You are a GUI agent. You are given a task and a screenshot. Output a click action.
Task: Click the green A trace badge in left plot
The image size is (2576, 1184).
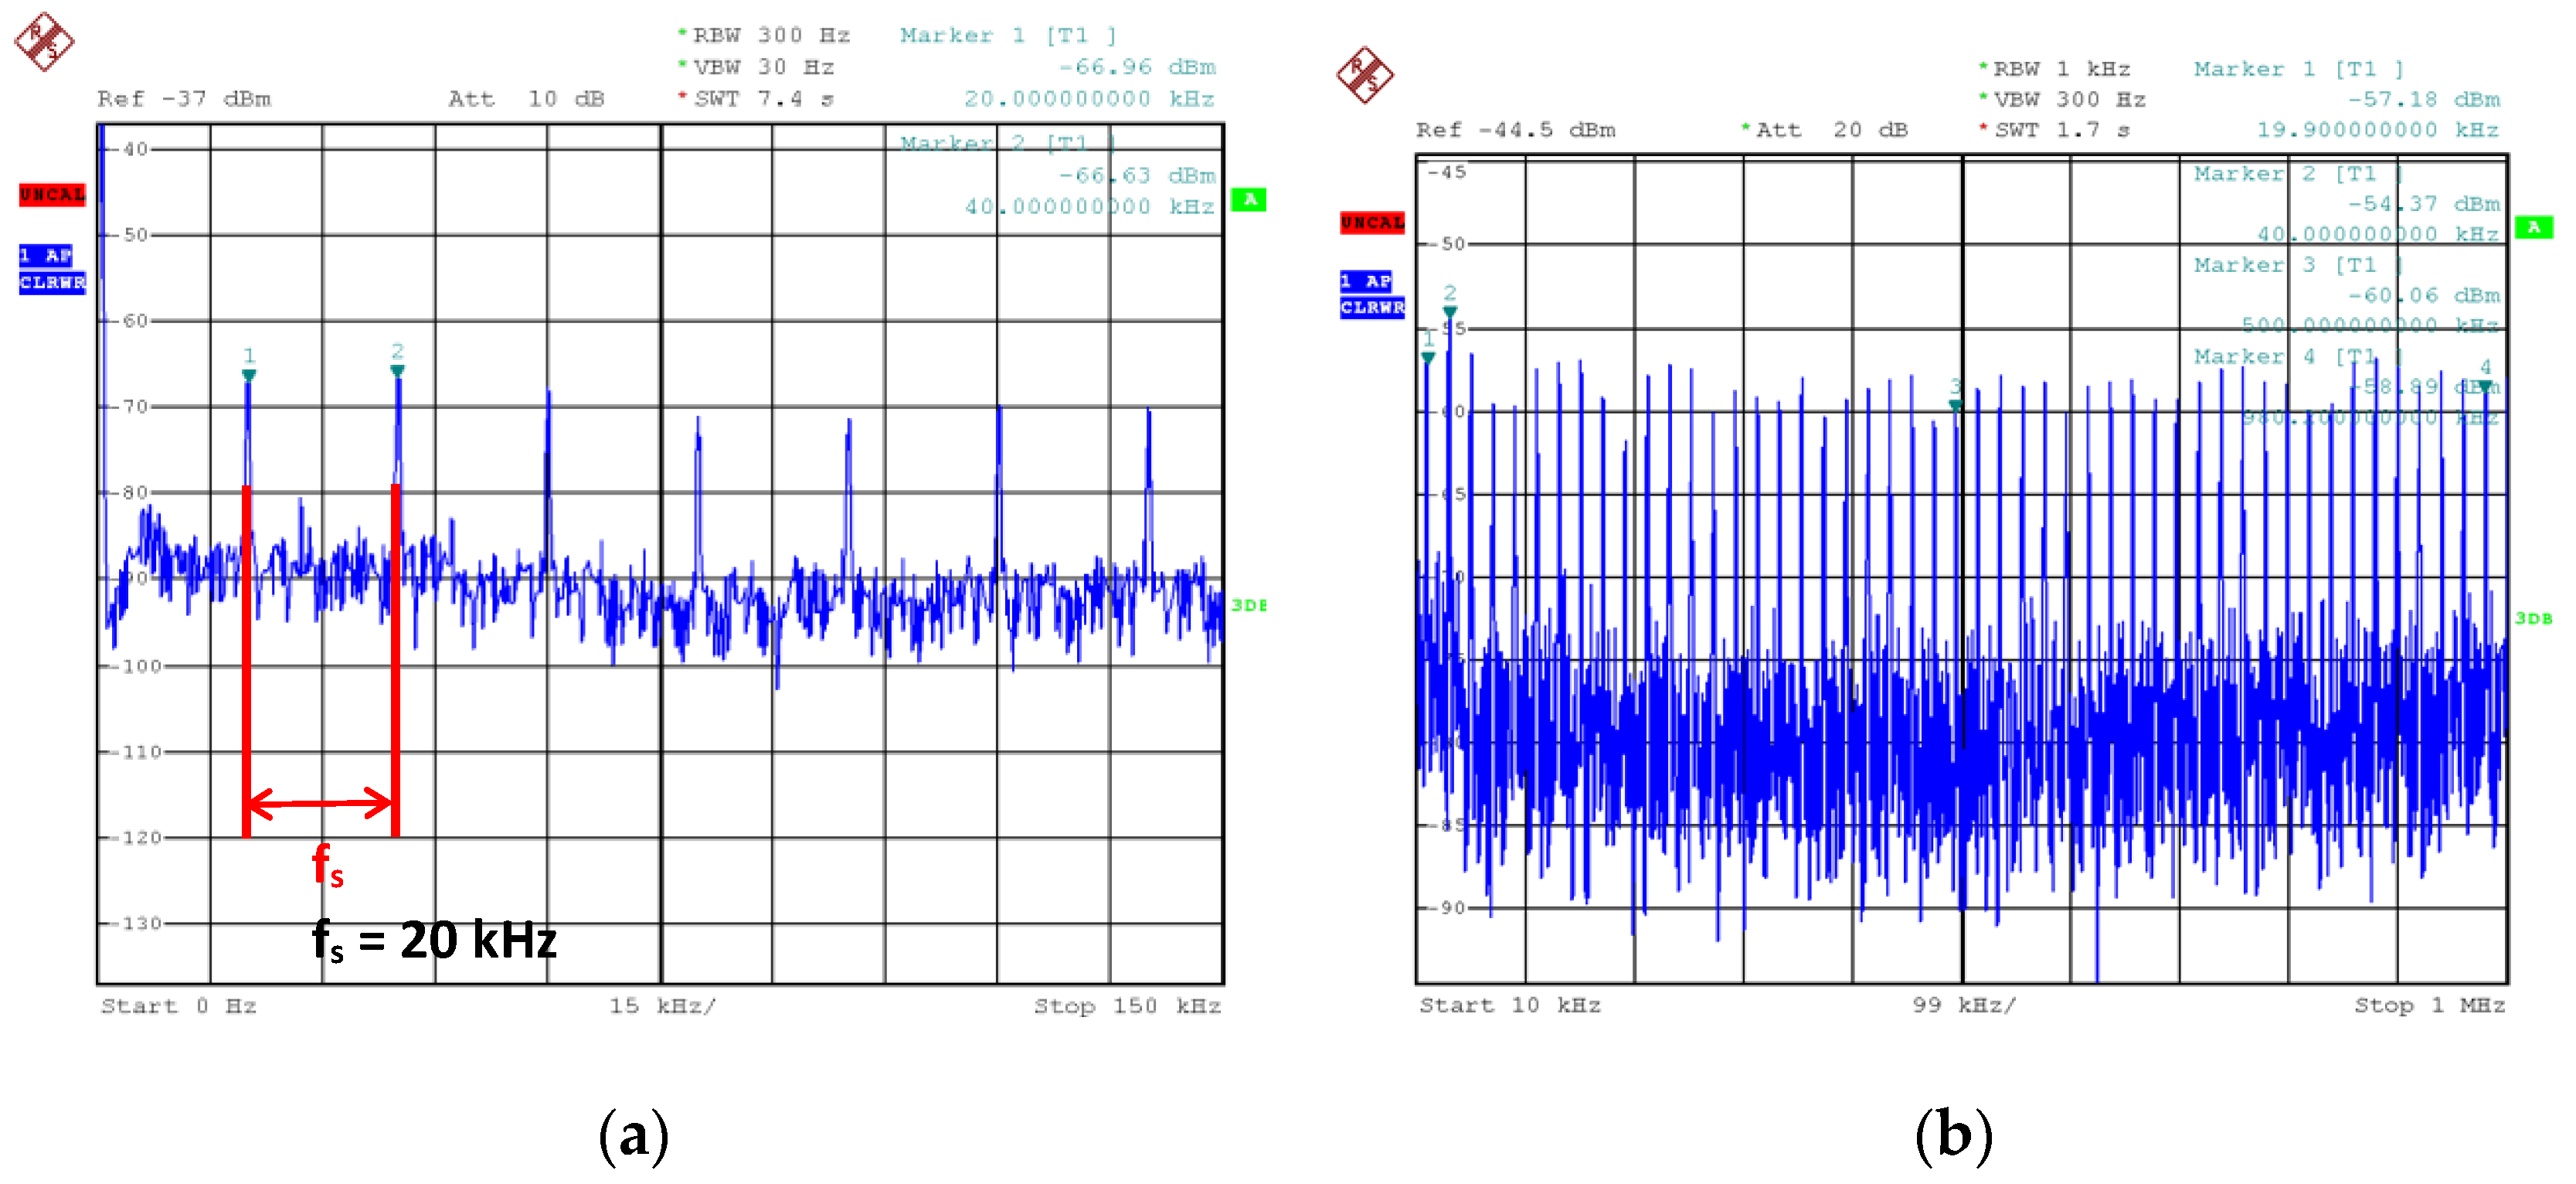coord(1248,200)
